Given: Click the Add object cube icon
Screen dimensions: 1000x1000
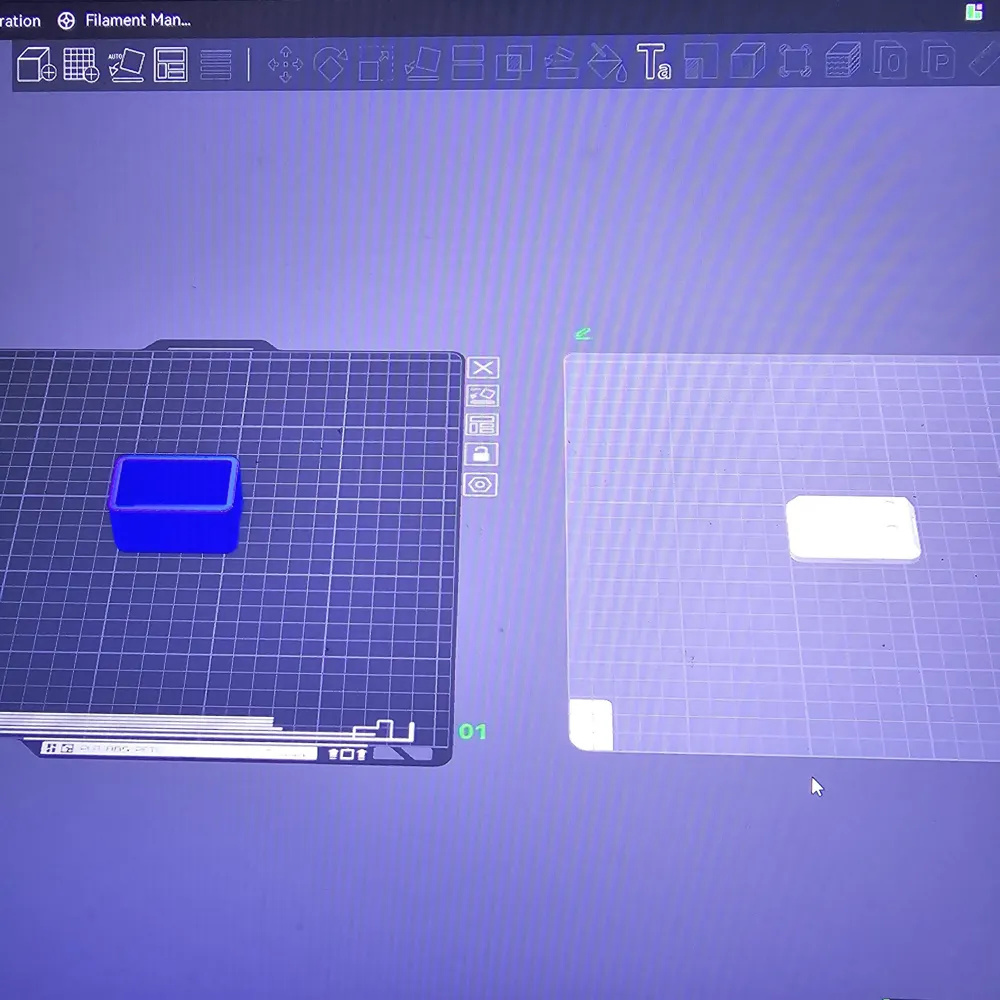Looking at the screenshot, I should [x=36, y=64].
